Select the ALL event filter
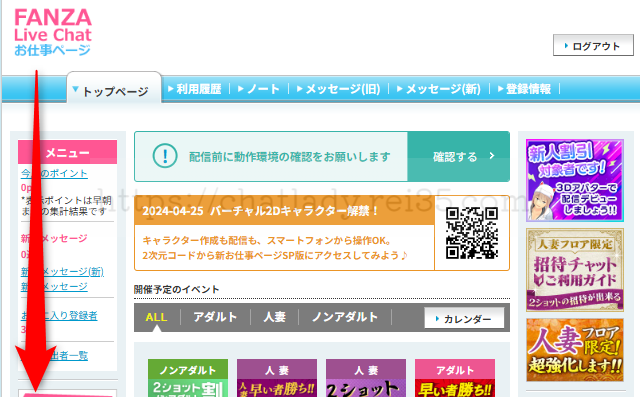The height and width of the screenshot is (397, 640). [x=156, y=317]
